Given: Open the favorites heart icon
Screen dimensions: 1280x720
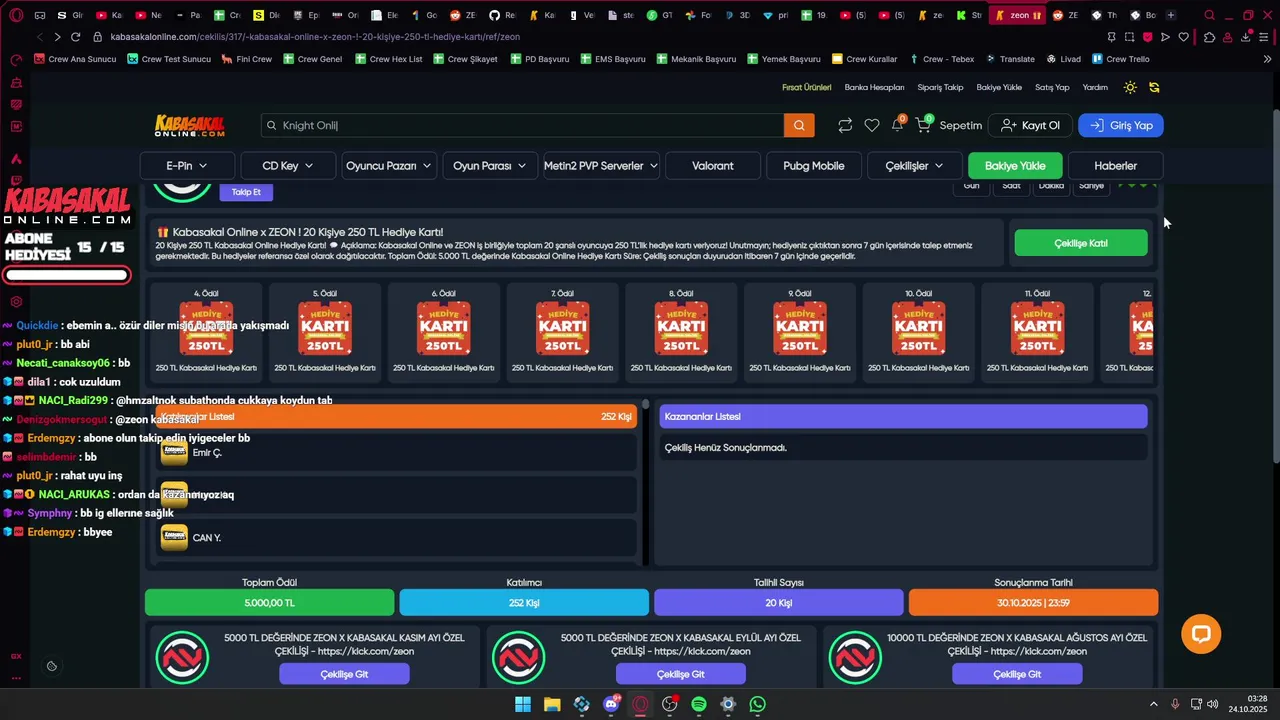Looking at the screenshot, I should pyautogui.click(x=872, y=125).
